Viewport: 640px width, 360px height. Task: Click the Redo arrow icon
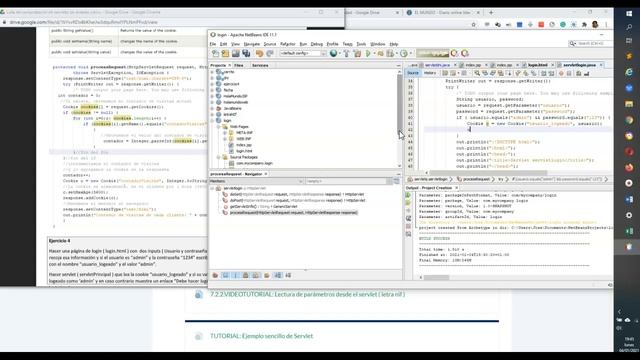(269, 53)
